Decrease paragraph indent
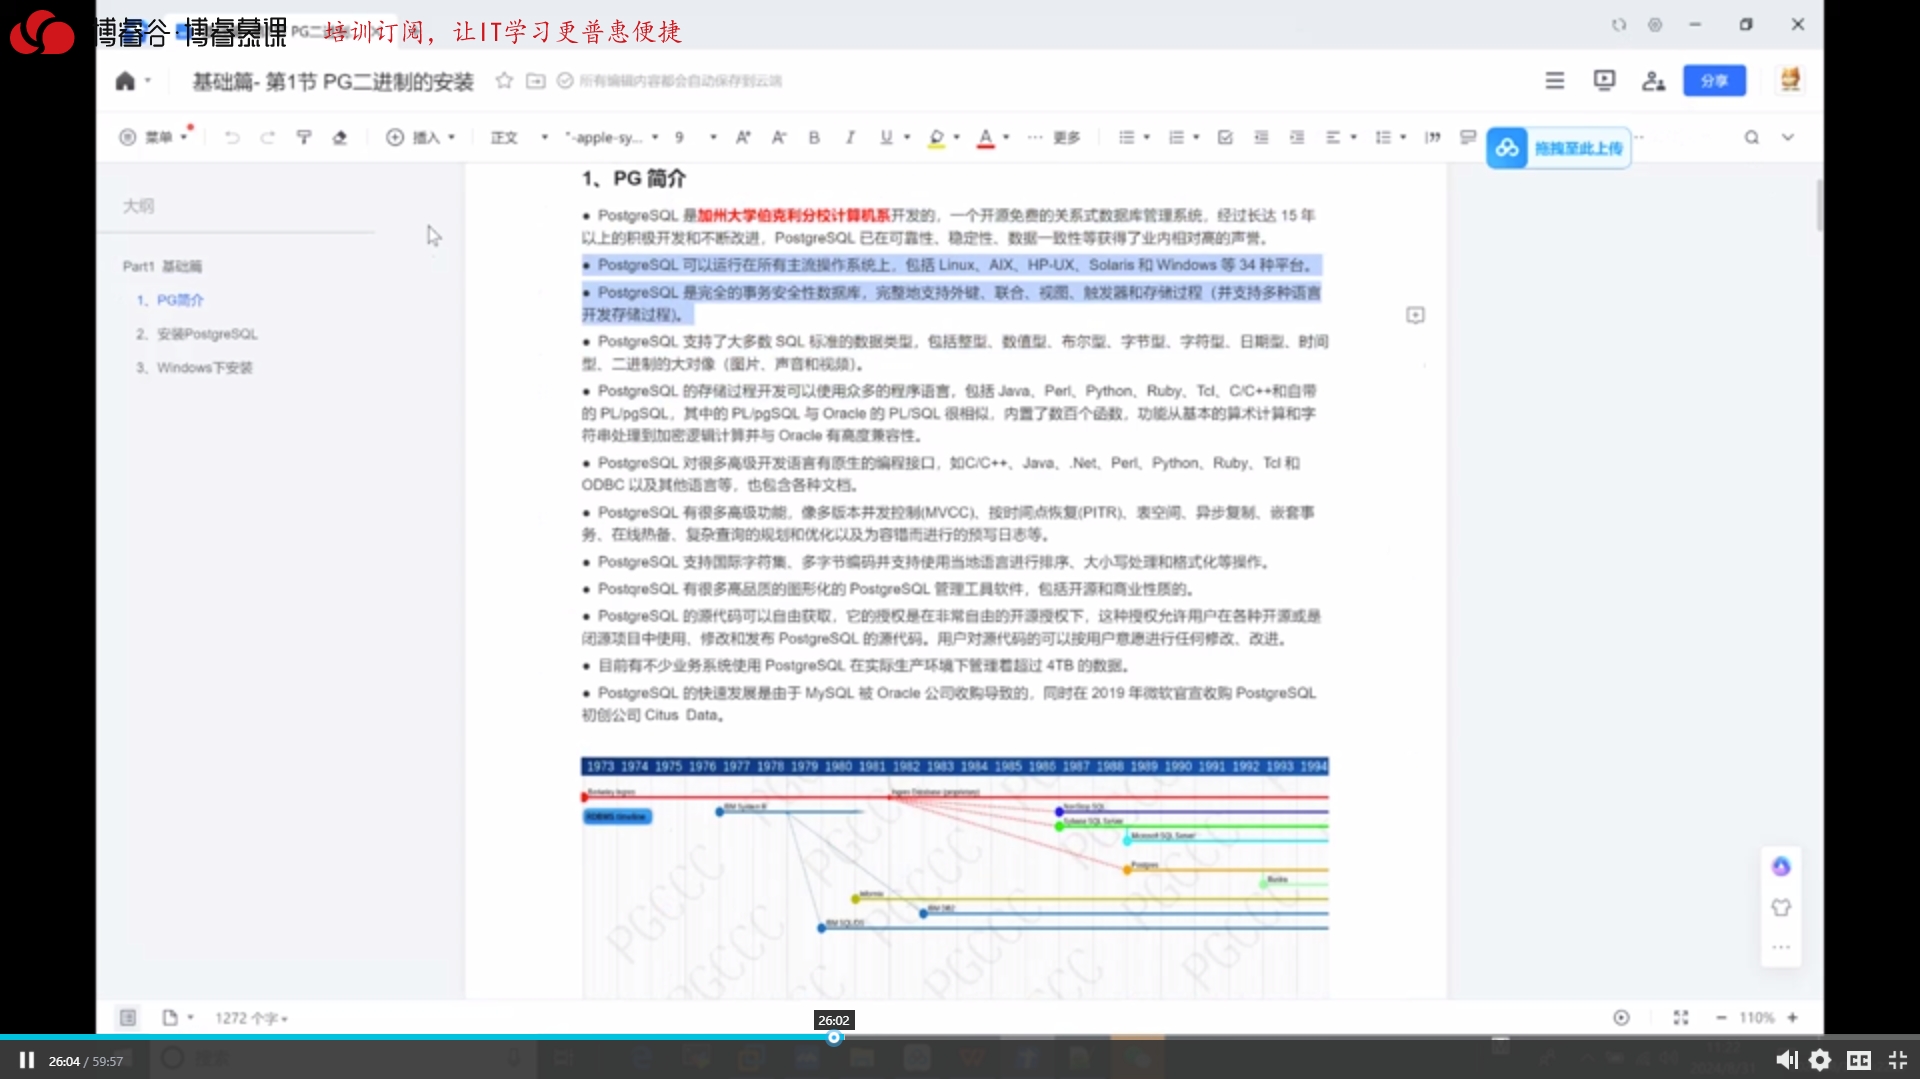The width and height of the screenshot is (1920, 1079). [1261, 137]
